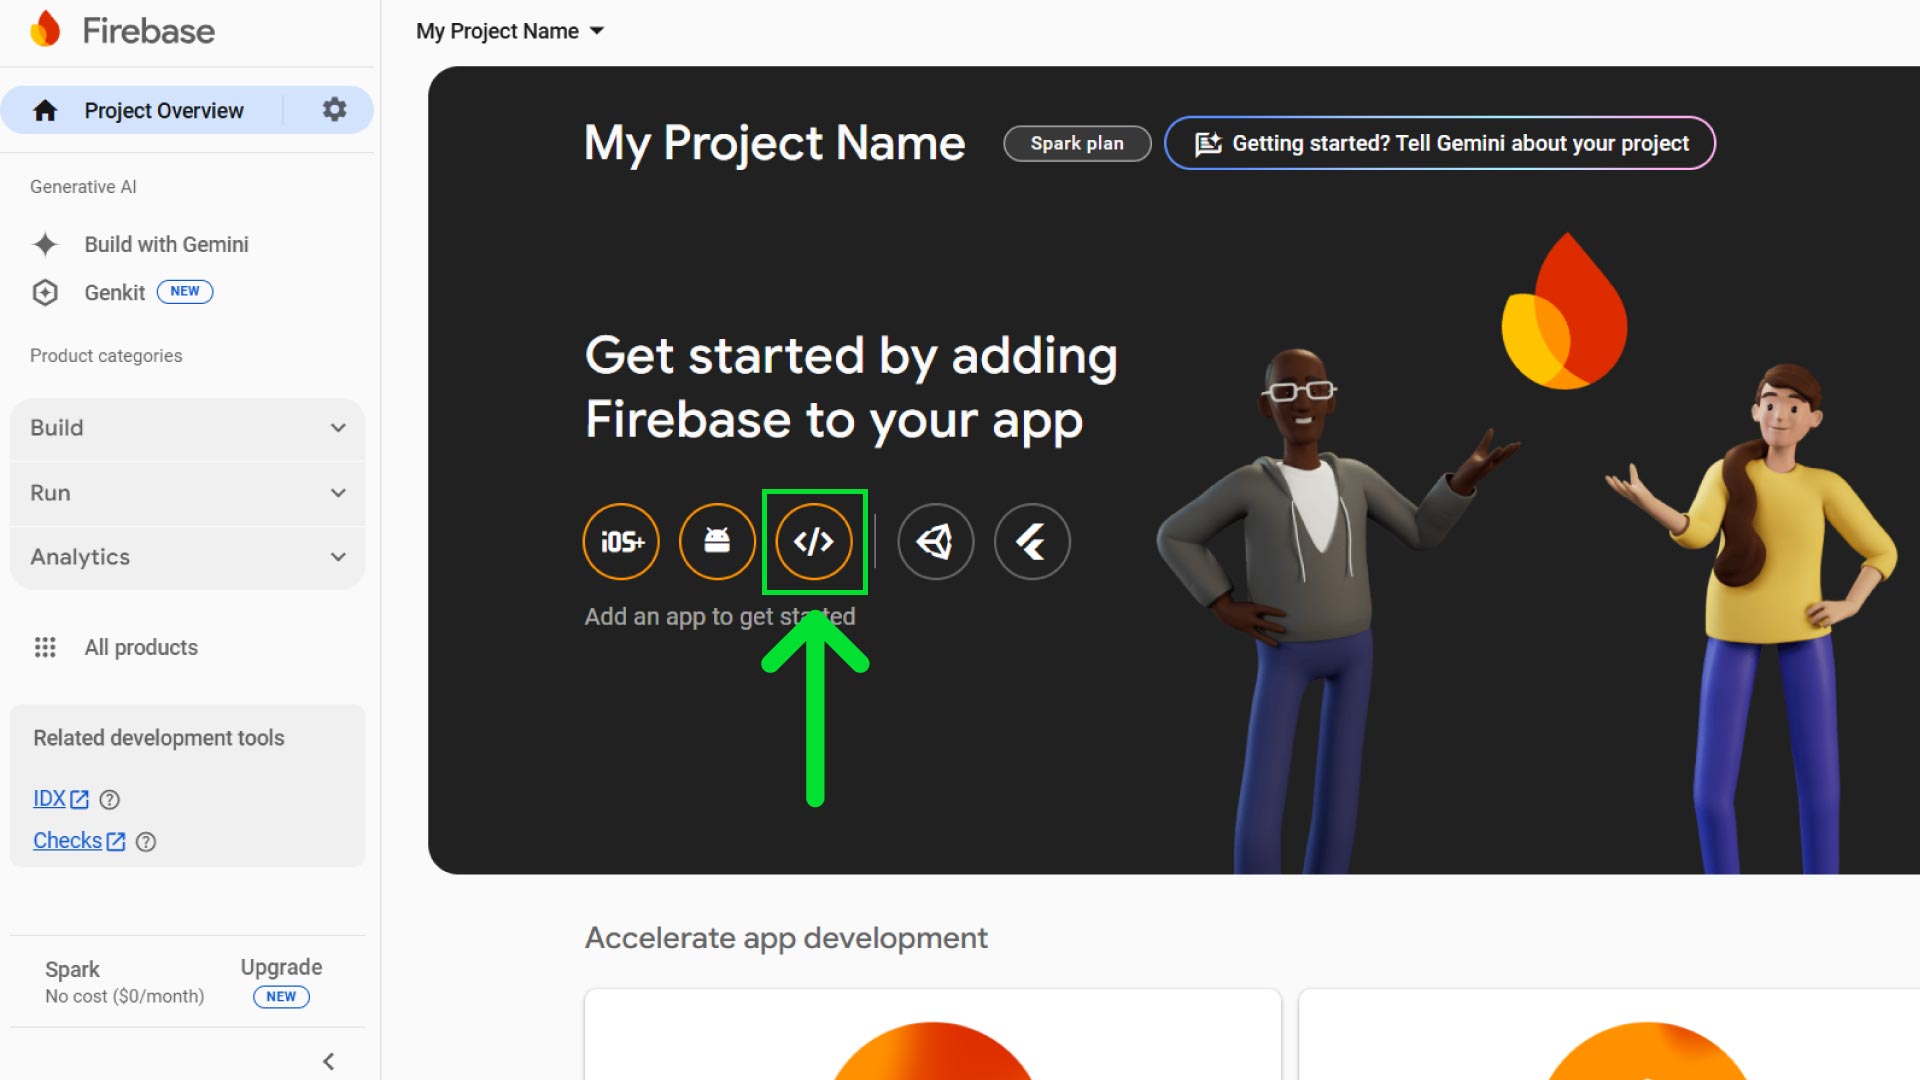Collapse the sidebar with the chevron
The width and height of the screenshot is (1920, 1080).
(327, 1061)
